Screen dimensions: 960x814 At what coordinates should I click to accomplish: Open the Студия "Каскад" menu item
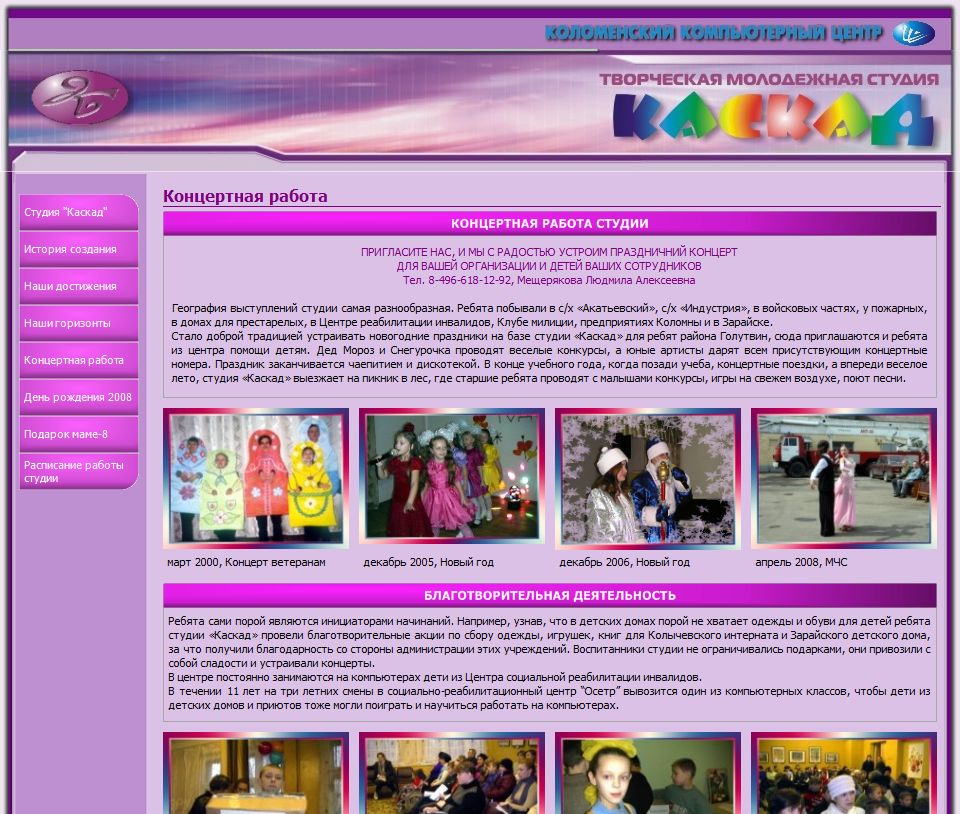[x=78, y=212]
